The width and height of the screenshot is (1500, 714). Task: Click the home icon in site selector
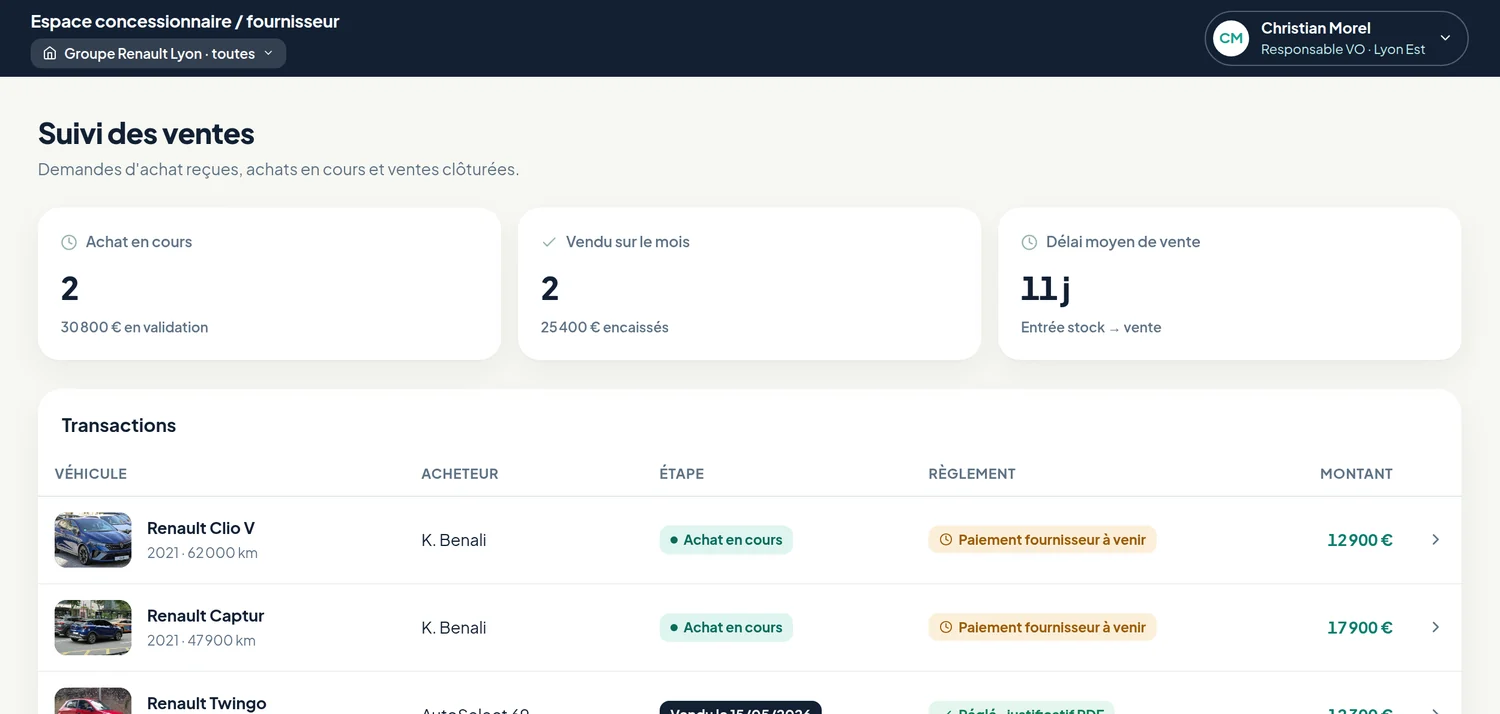click(50, 53)
